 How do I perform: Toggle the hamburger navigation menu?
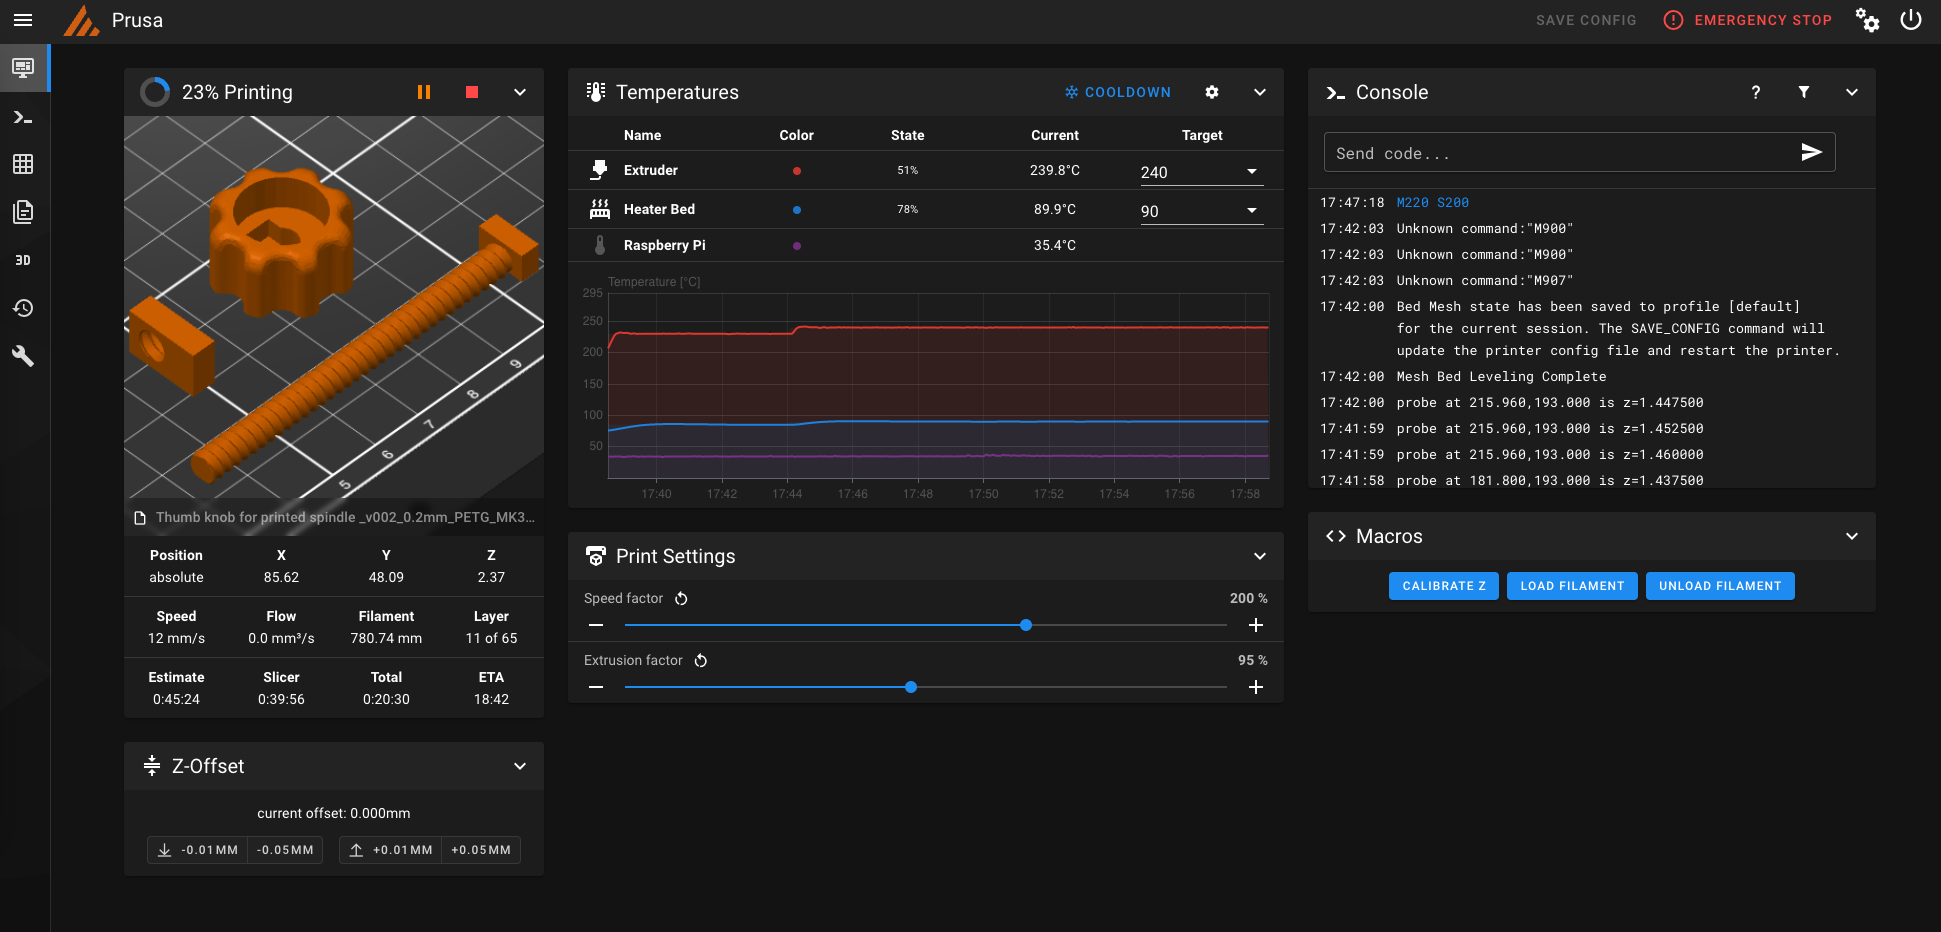click(x=23, y=20)
